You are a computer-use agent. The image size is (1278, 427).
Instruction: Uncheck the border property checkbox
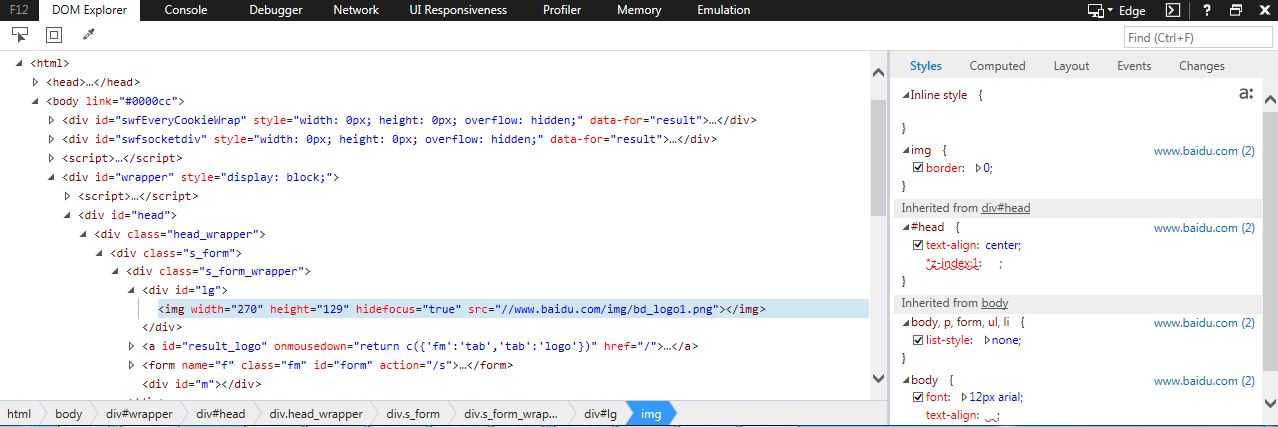(918, 168)
